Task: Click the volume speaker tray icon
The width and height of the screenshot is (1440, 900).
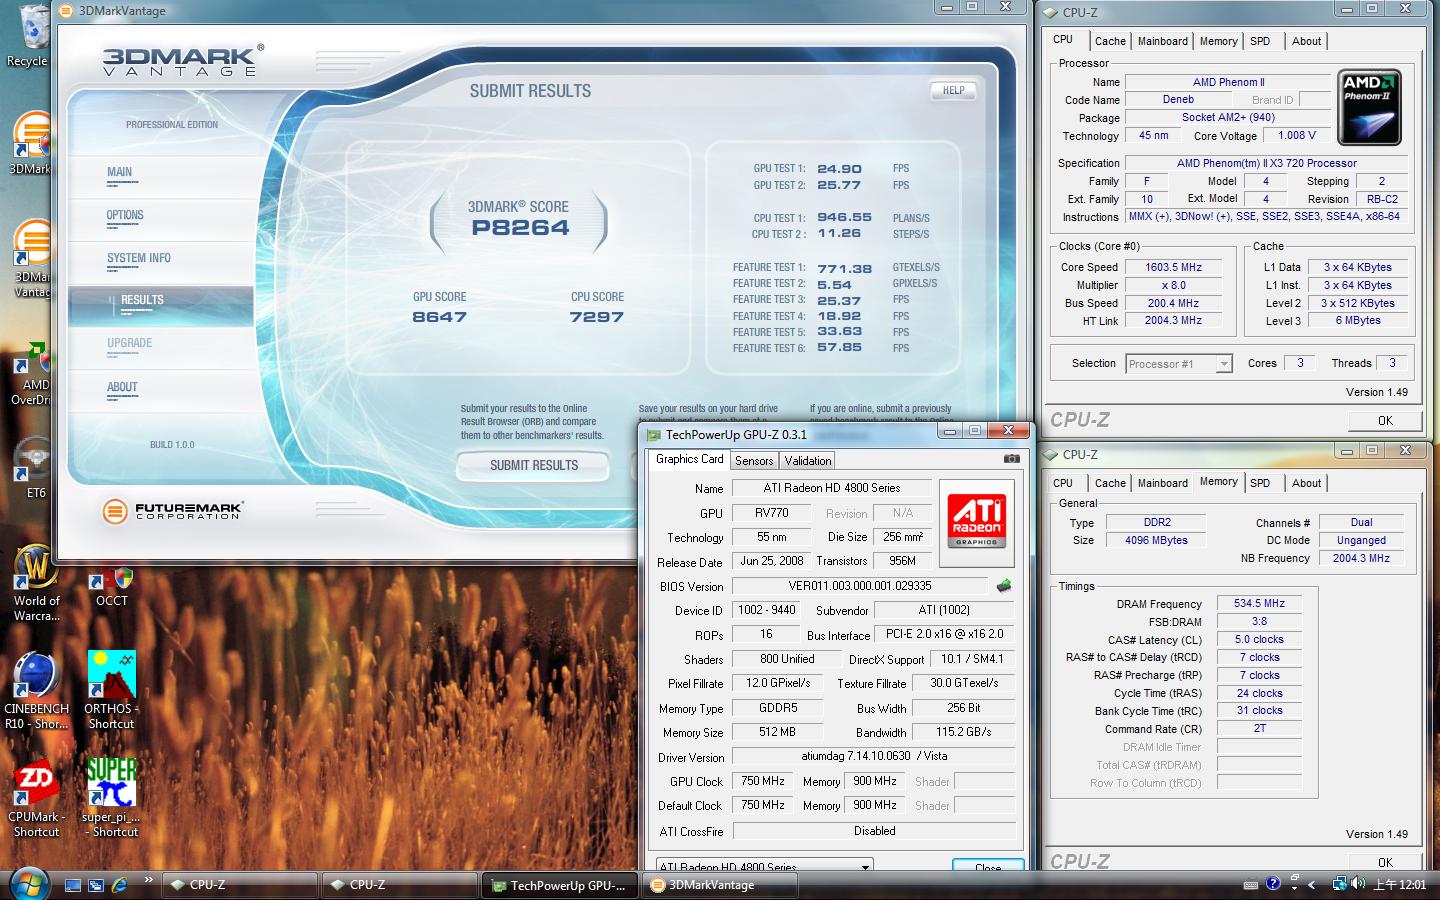Action: pyautogui.click(x=1358, y=884)
